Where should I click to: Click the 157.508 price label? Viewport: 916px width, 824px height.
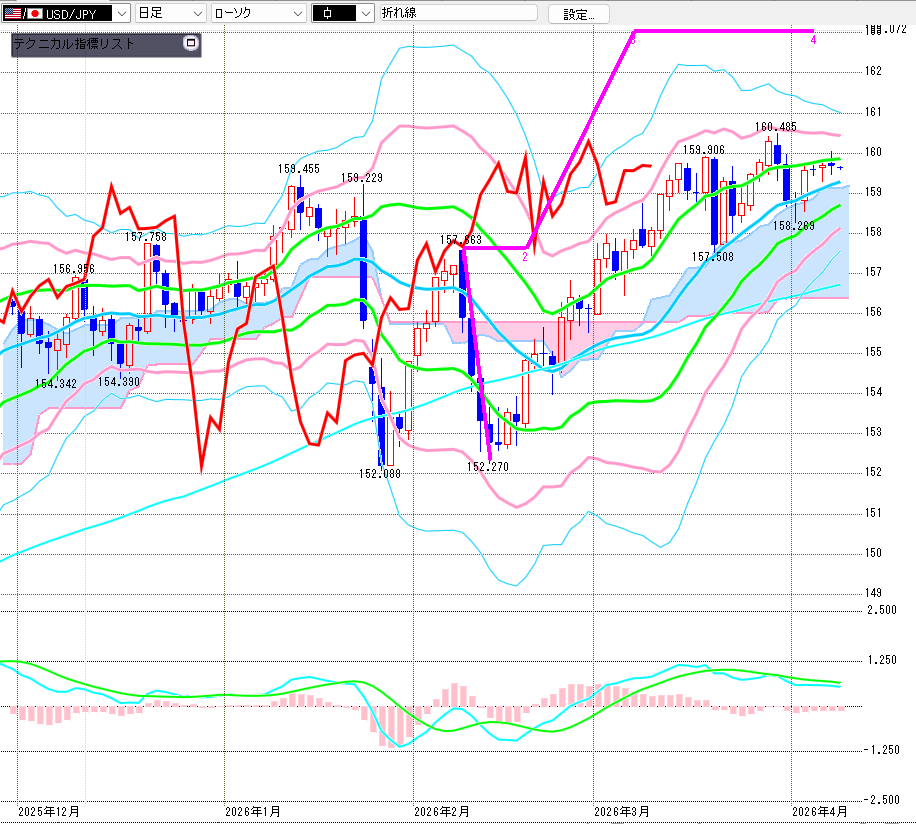pyautogui.click(x=712, y=257)
